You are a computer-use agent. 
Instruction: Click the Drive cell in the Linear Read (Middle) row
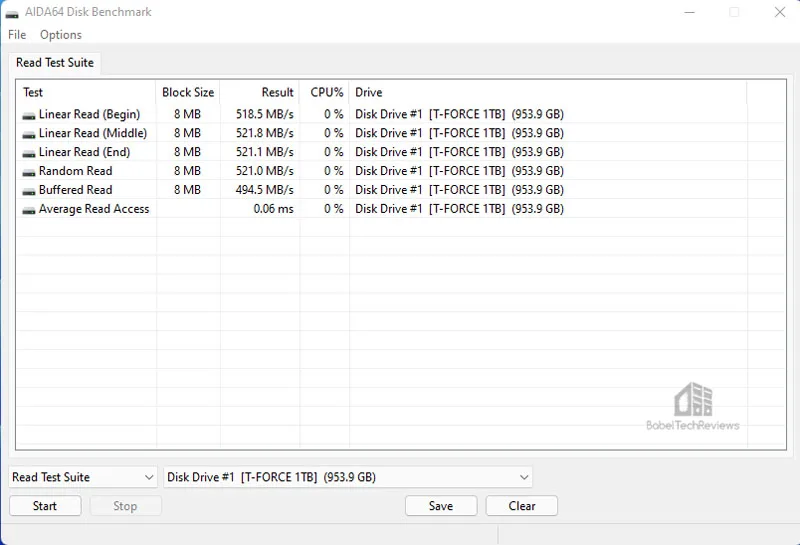[459, 133]
